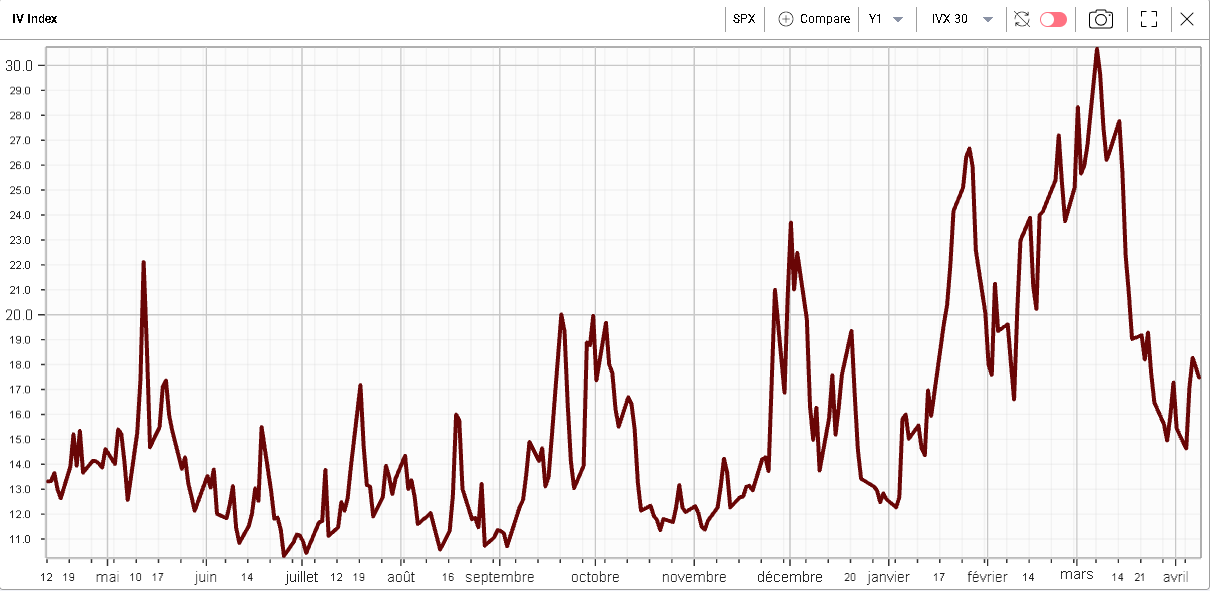Click the 16 date tick after août
Image resolution: width=1210 pixels, height=591 pixels.
coord(447,577)
